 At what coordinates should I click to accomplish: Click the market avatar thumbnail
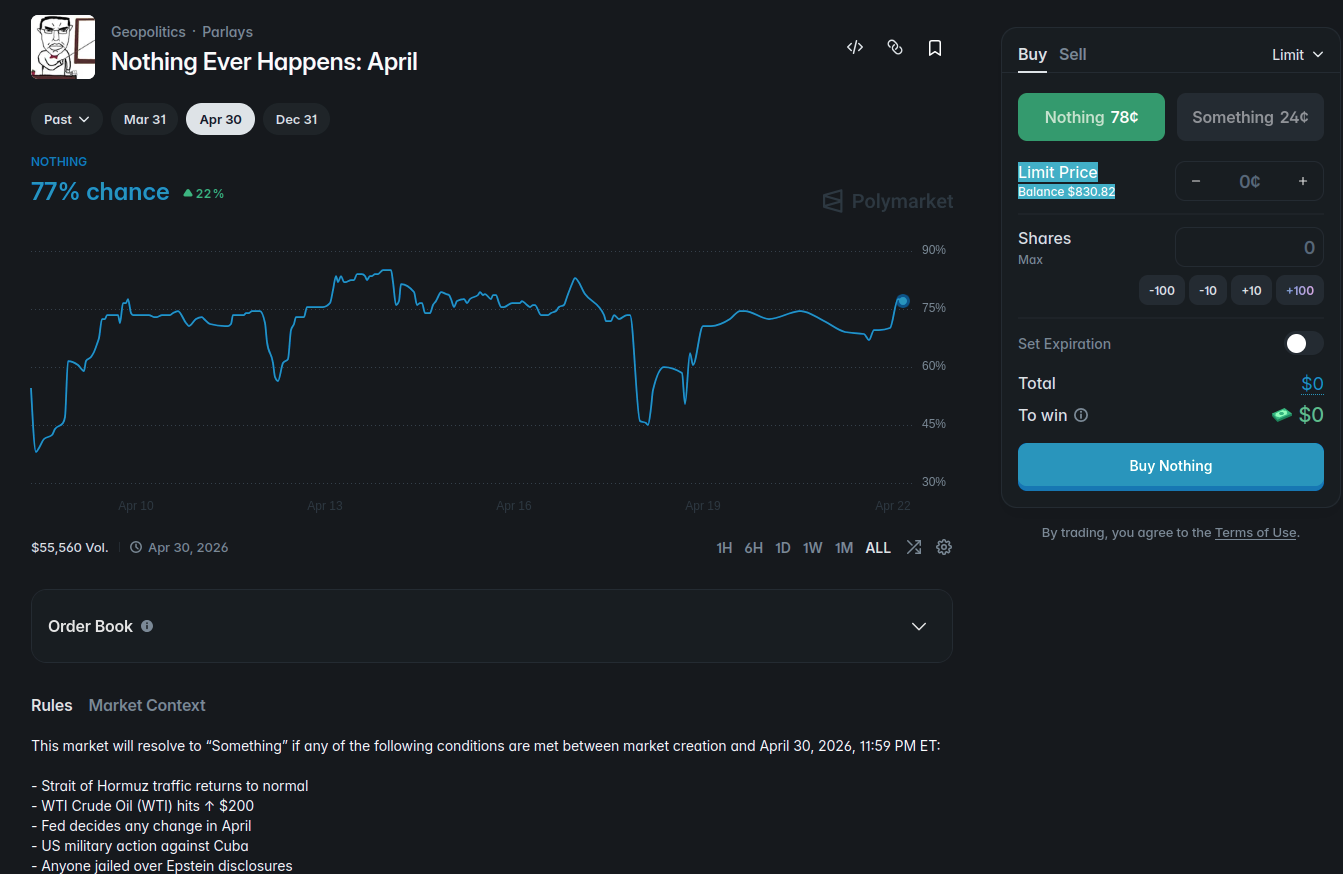coord(63,47)
